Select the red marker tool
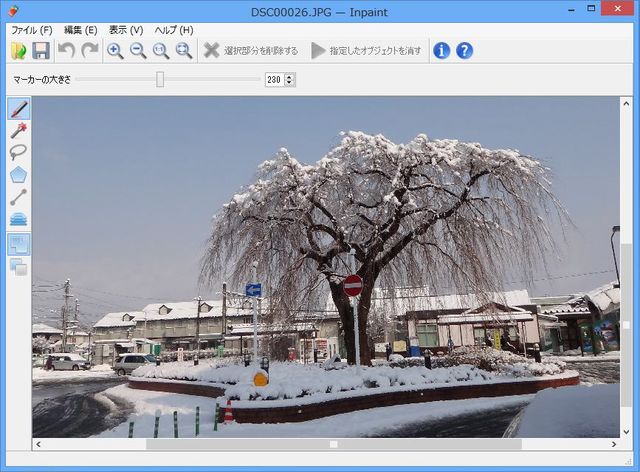Image resolution: width=640 pixels, height=472 pixels. [19, 109]
